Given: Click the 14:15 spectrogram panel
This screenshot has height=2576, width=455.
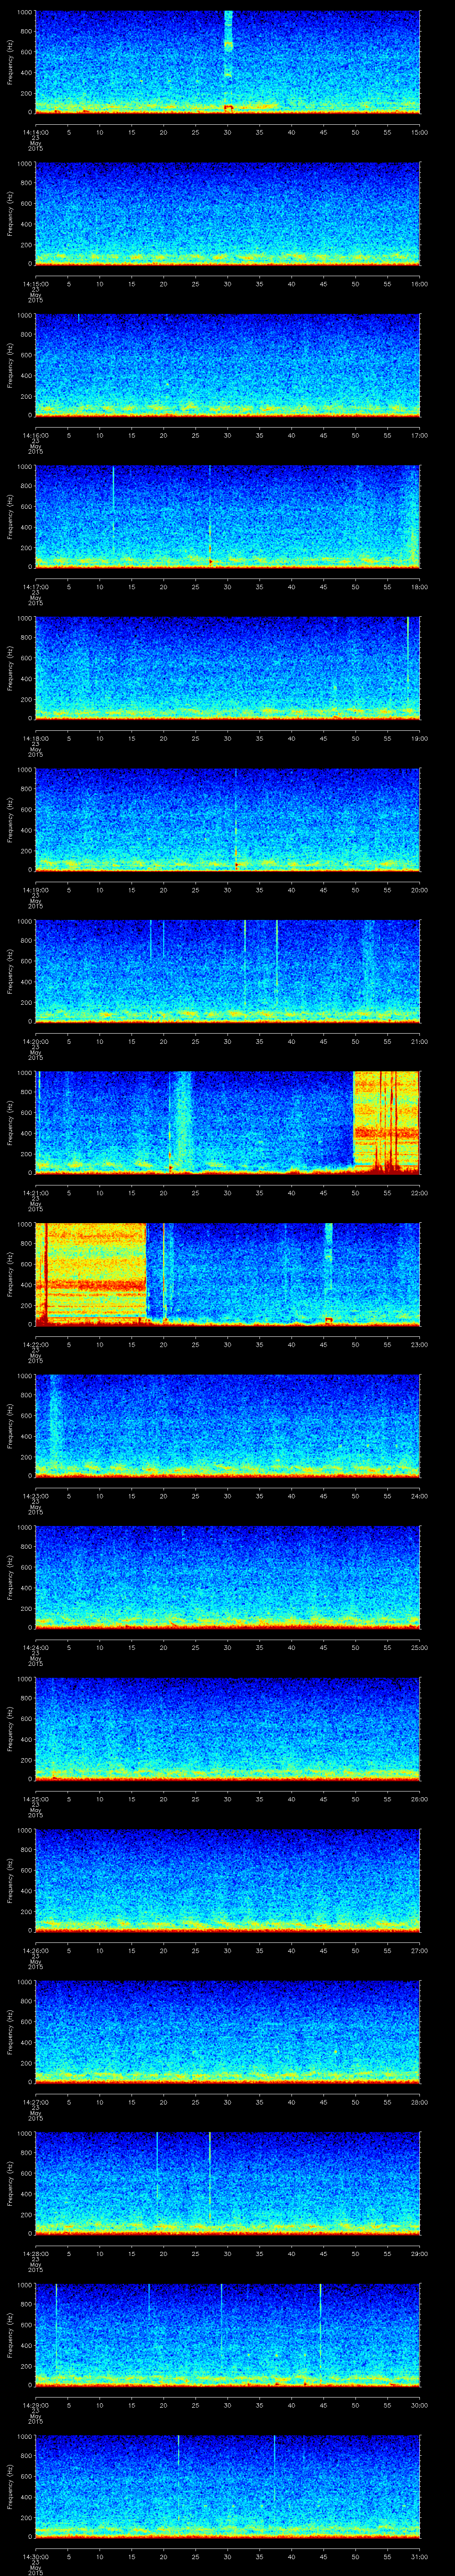Looking at the screenshot, I should point(227,213).
